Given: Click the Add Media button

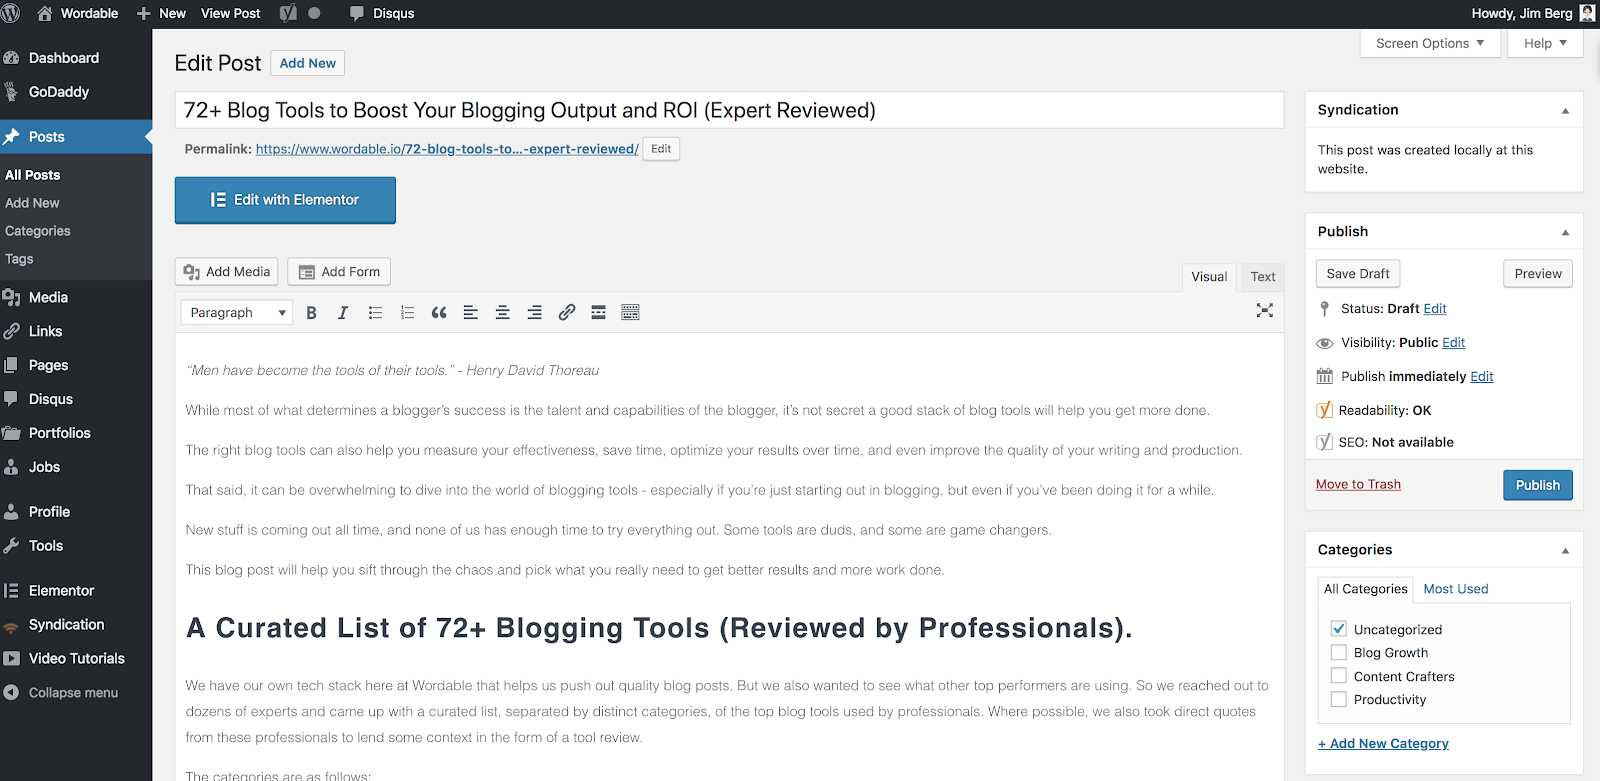Looking at the screenshot, I should pyautogui.click(x=227, y=272).
